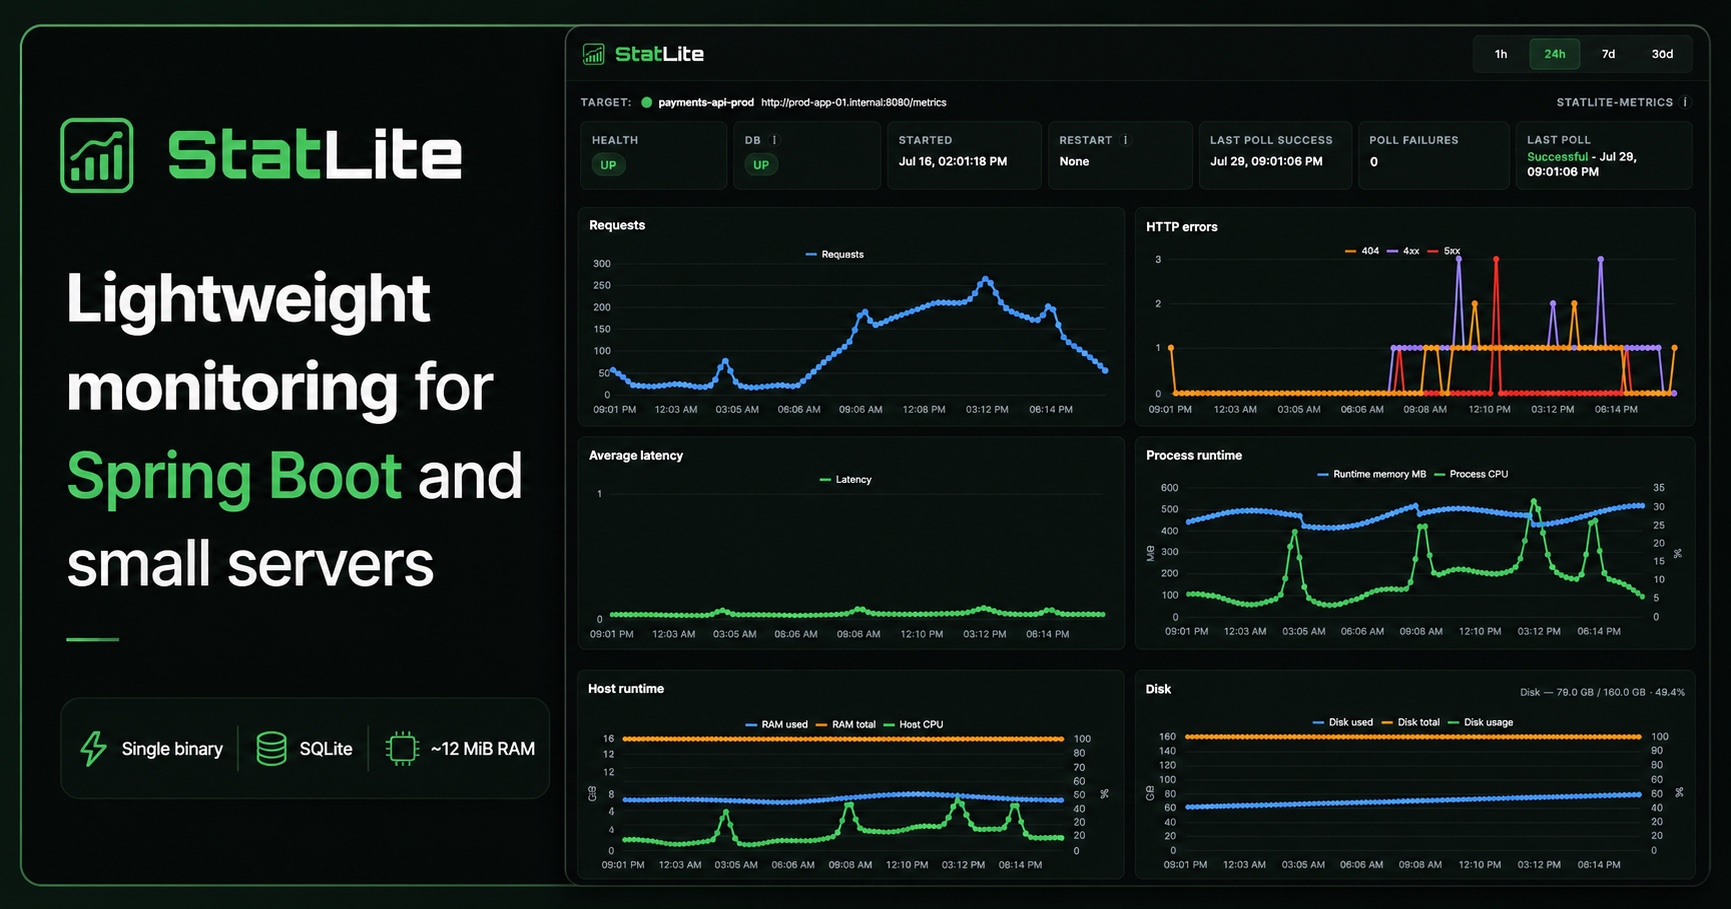Viewport: 1731px width, 909px height.
Task: Click LAST POLL SUCCESS timestamp value
Action: [1266, 161]
